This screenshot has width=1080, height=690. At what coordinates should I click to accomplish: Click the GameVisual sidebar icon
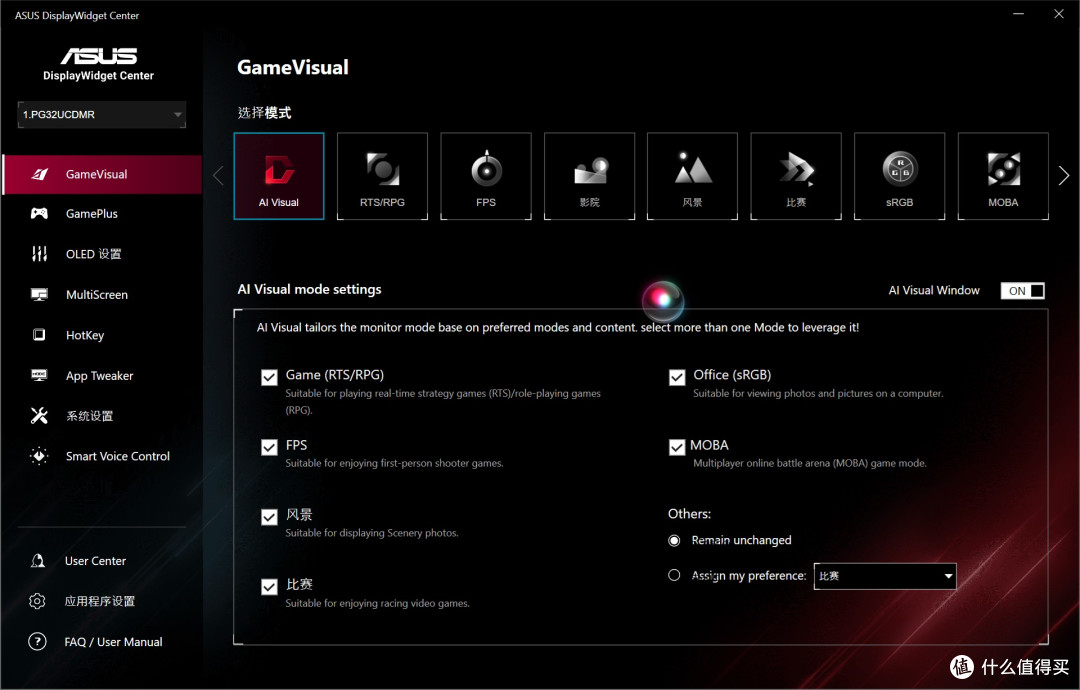40,174
